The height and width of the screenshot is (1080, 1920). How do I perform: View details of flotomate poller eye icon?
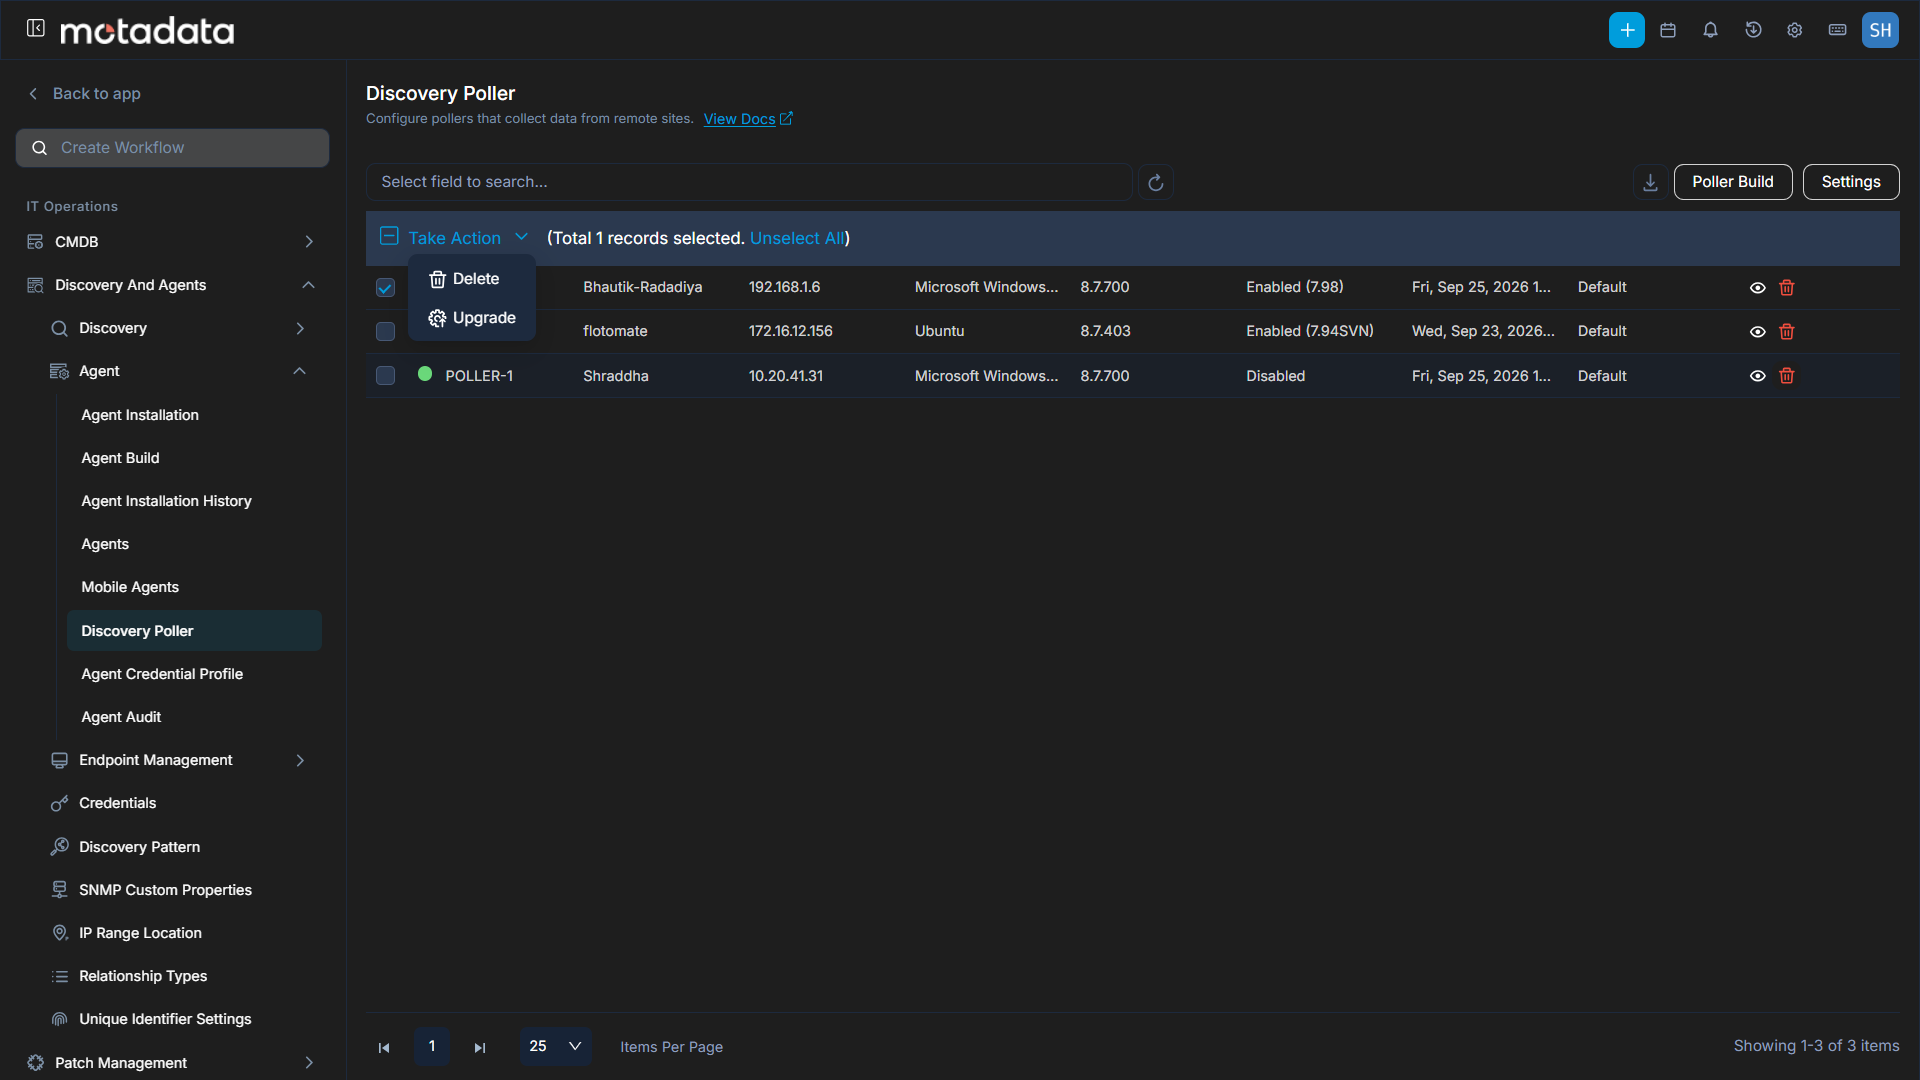coord(1757,332)
